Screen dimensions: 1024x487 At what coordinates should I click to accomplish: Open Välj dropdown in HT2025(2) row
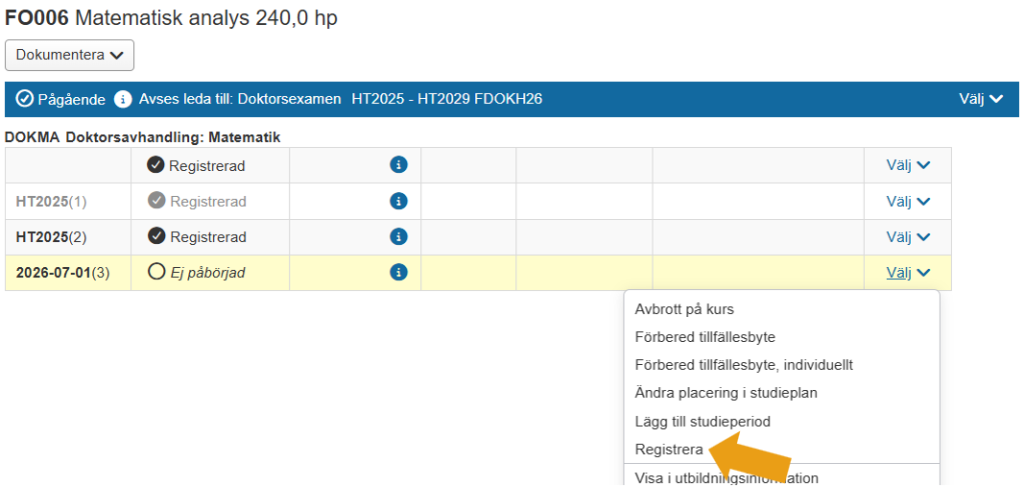click(908, 237)
